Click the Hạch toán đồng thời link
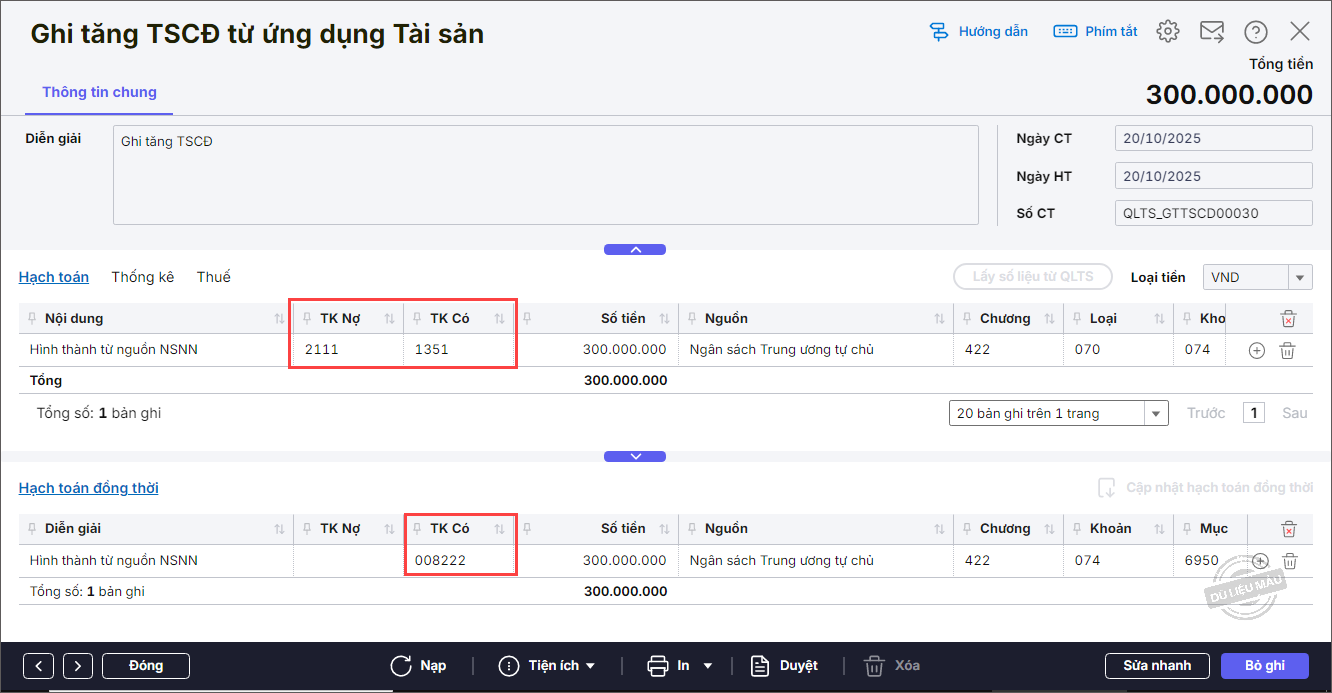The width and height of the screenshot is (1332, 693). click(89, 488)
